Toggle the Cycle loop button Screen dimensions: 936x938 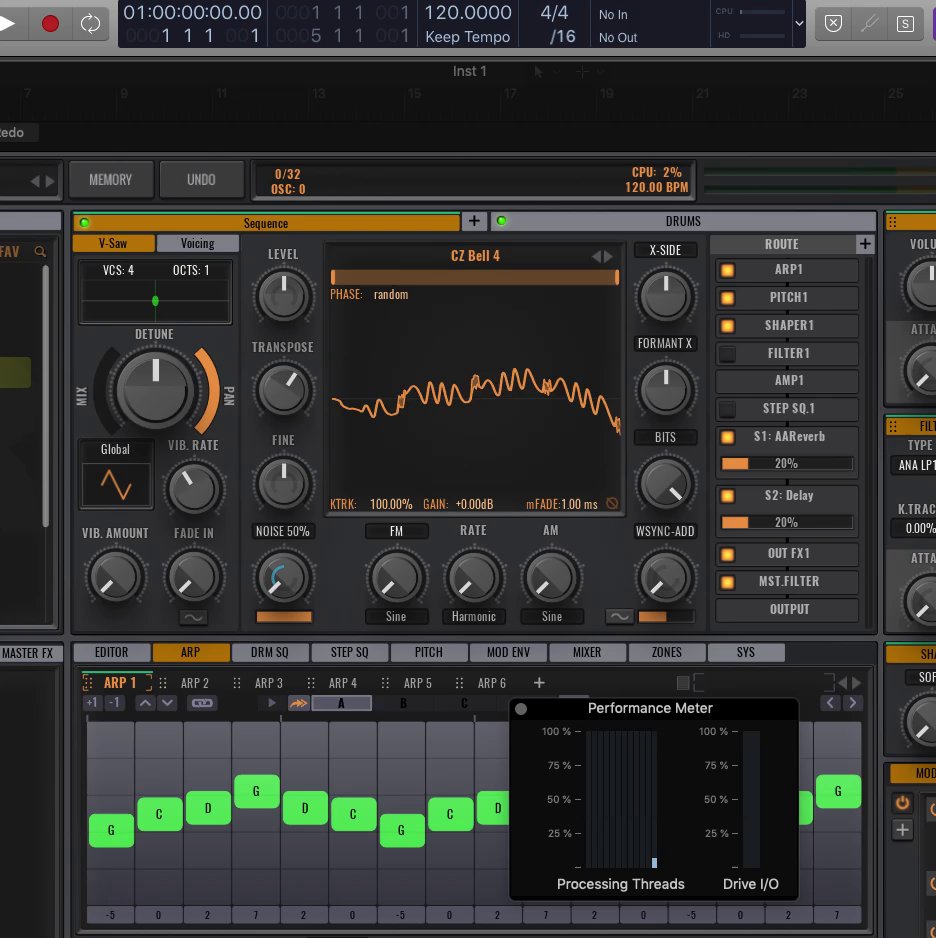click(90, 23)
